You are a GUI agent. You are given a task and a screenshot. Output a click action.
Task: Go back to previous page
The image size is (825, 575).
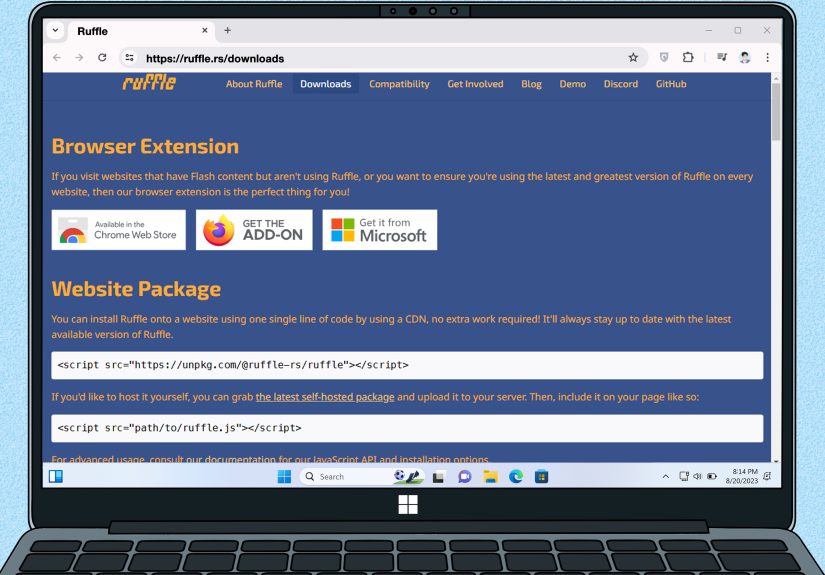click(x=57, y=58)
